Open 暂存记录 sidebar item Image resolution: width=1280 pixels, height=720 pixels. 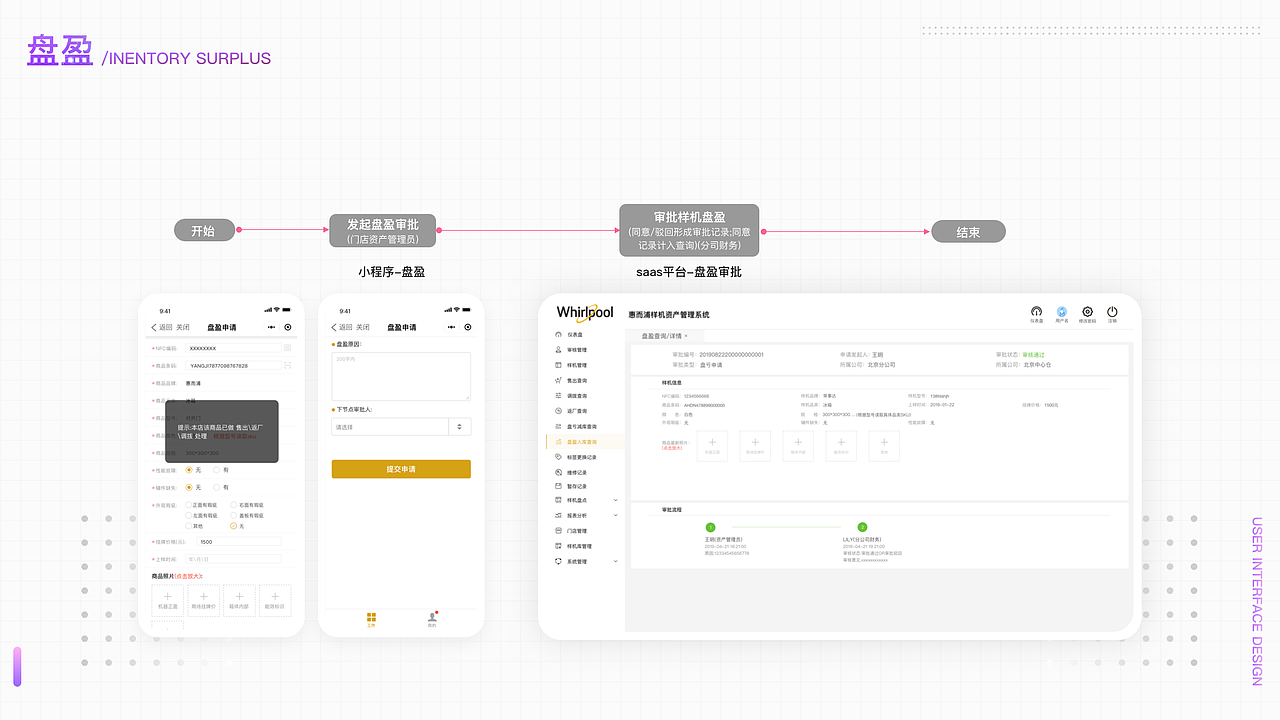(x=570, y=486)
